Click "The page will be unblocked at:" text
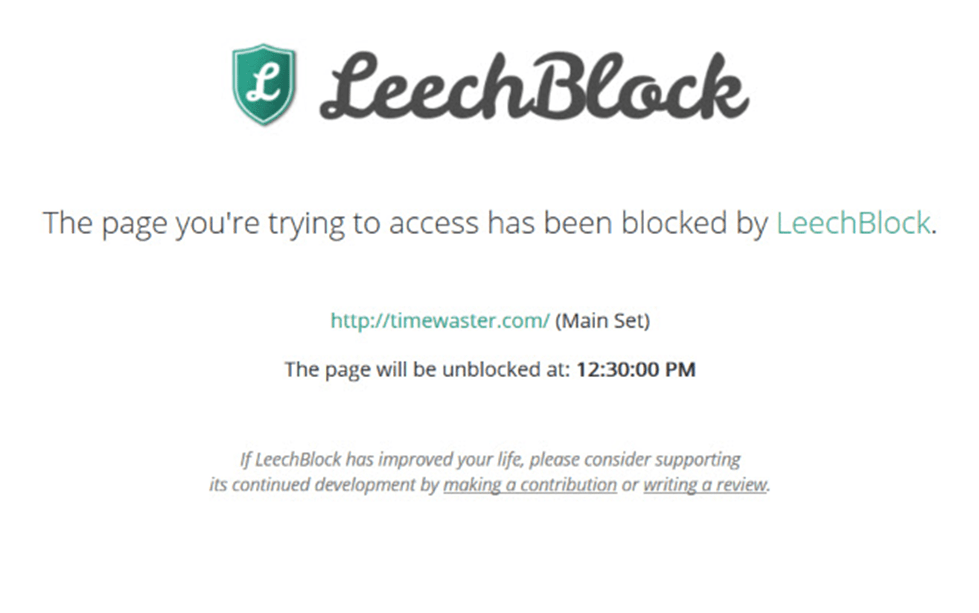Viewport: 979px width, 613px height. (427, 370)
